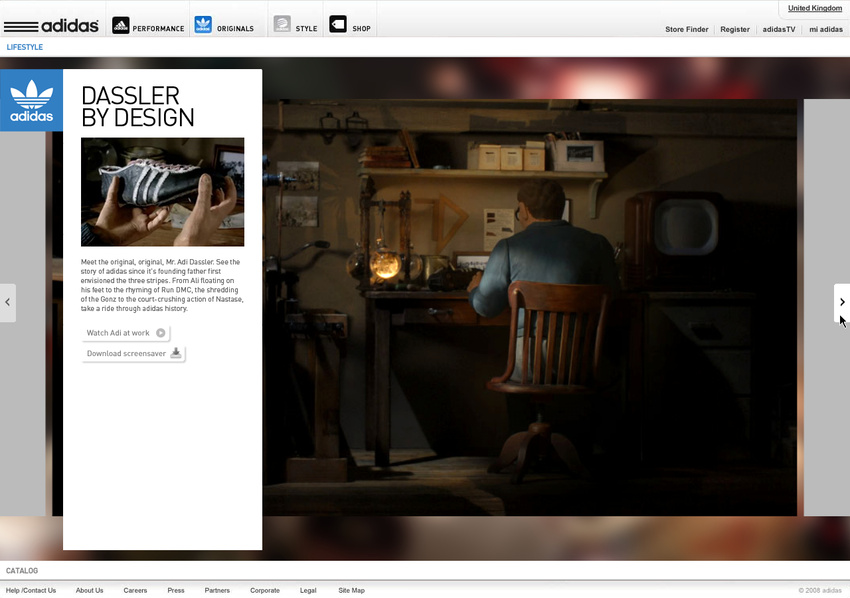Click the blue Originals trefoil icon
Screen dimensions: 850x598
coord(203,24)
